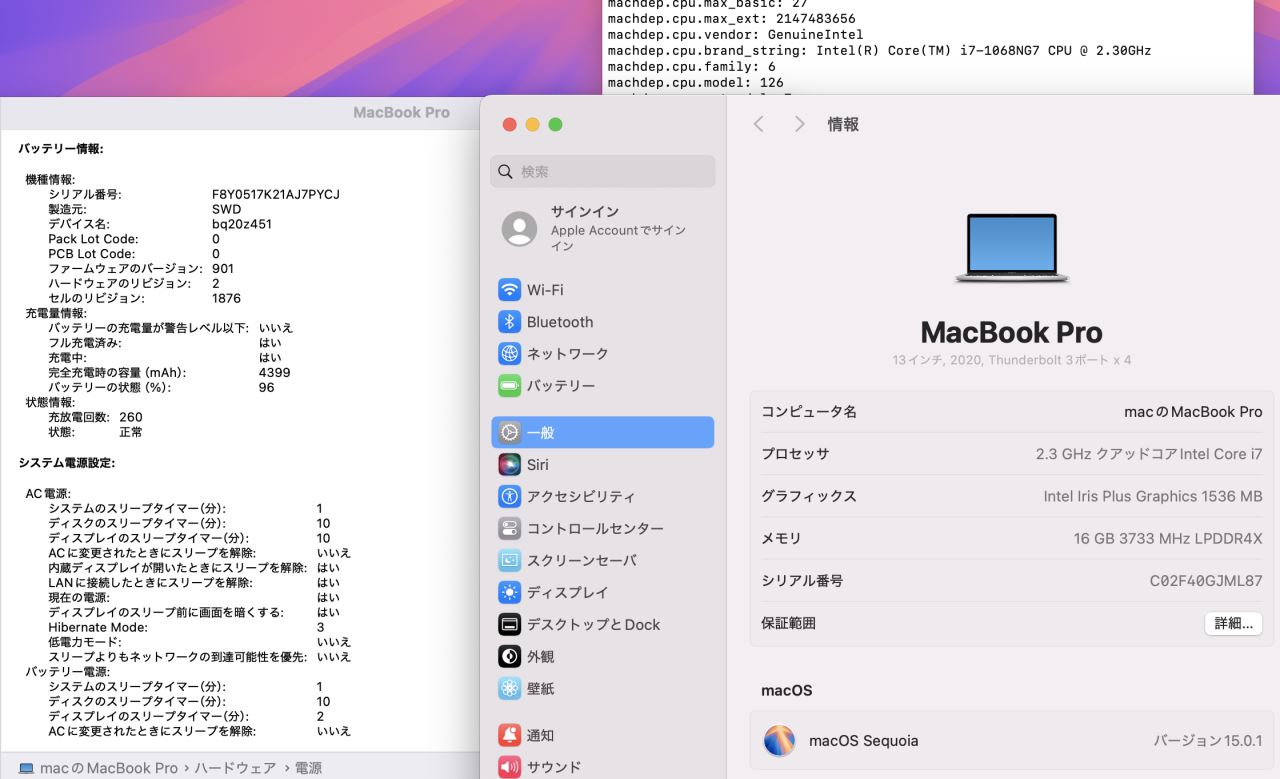
Task: Click the magnifier icon in search field
Action: pyautogui.click(x=505, y=172)
